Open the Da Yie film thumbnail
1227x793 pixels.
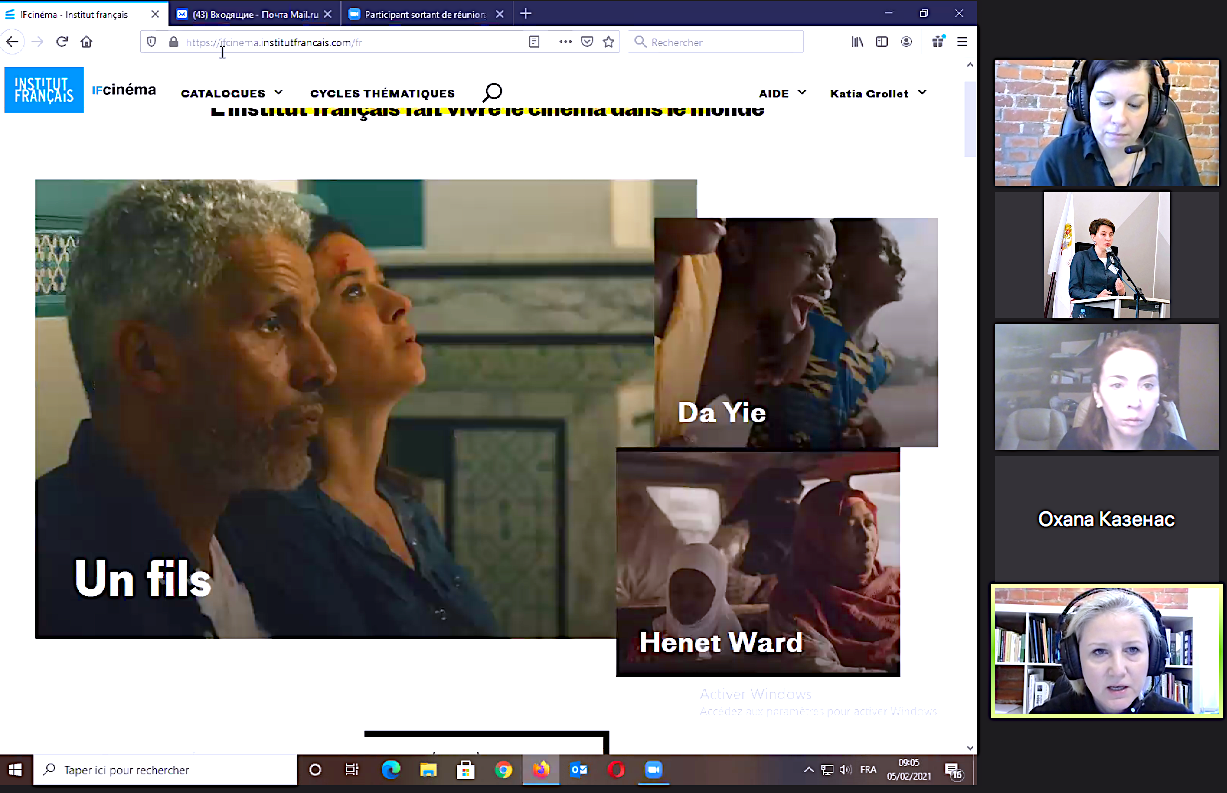796,332
